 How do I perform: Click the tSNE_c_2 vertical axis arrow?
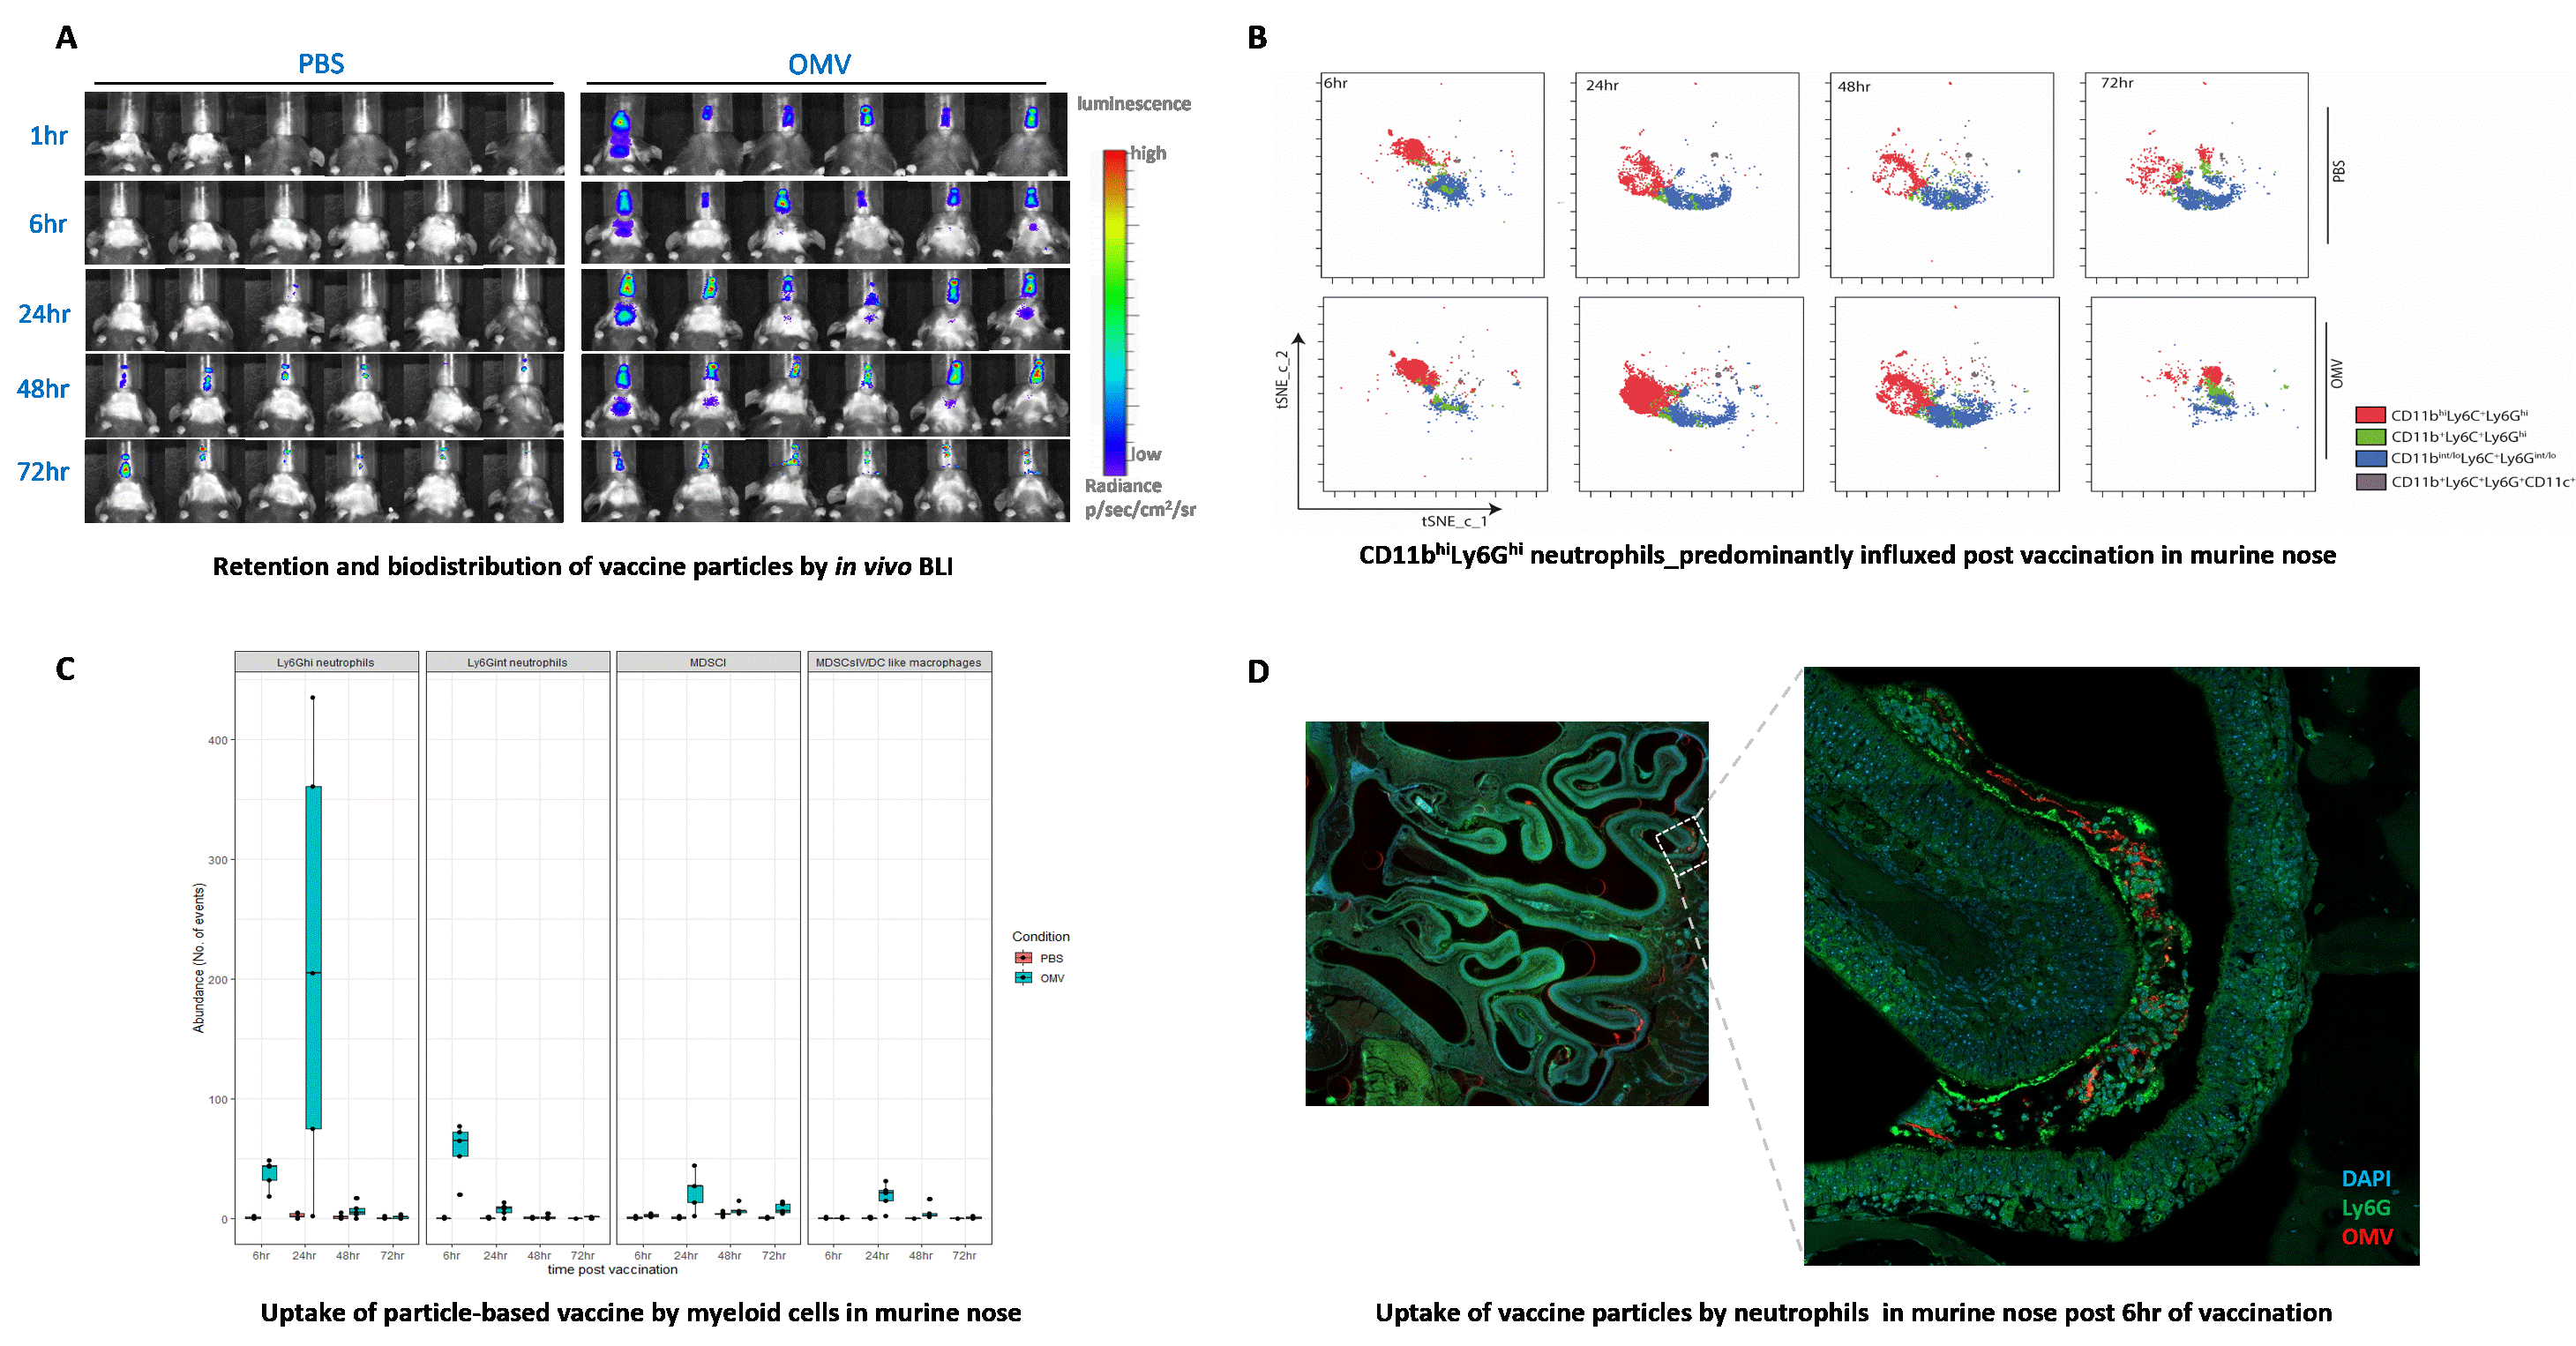(x=1299, y=420)
